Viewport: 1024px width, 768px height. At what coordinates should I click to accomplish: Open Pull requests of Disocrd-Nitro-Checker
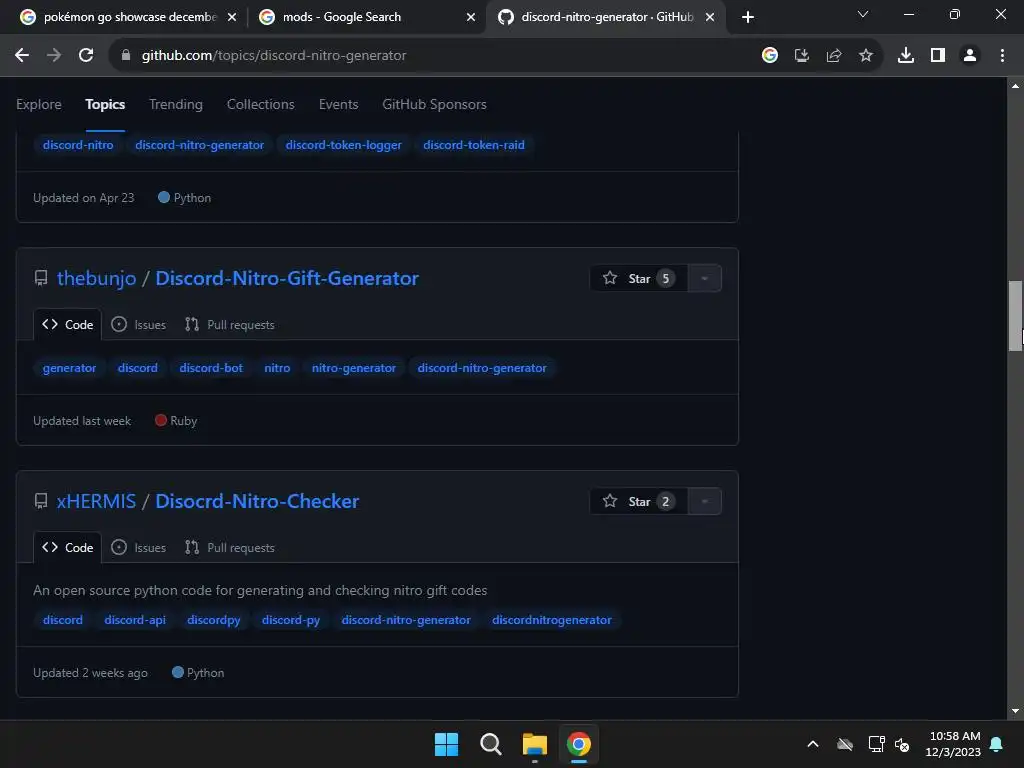click(x=229, y=547)
